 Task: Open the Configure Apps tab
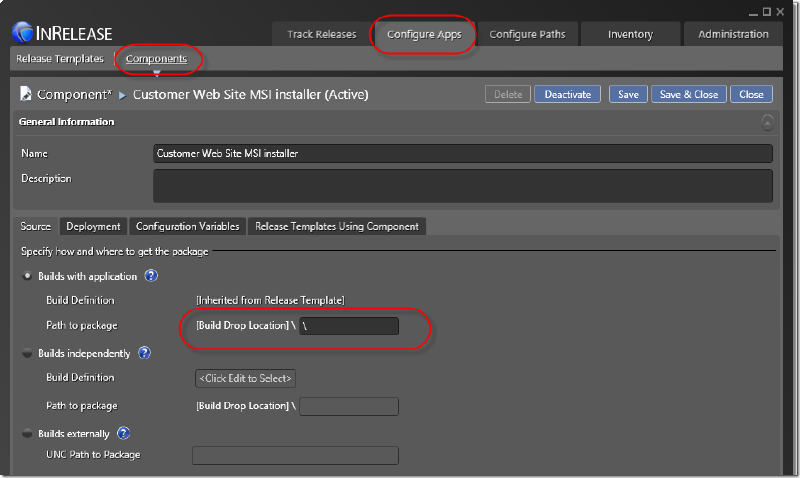click(424, 34)
